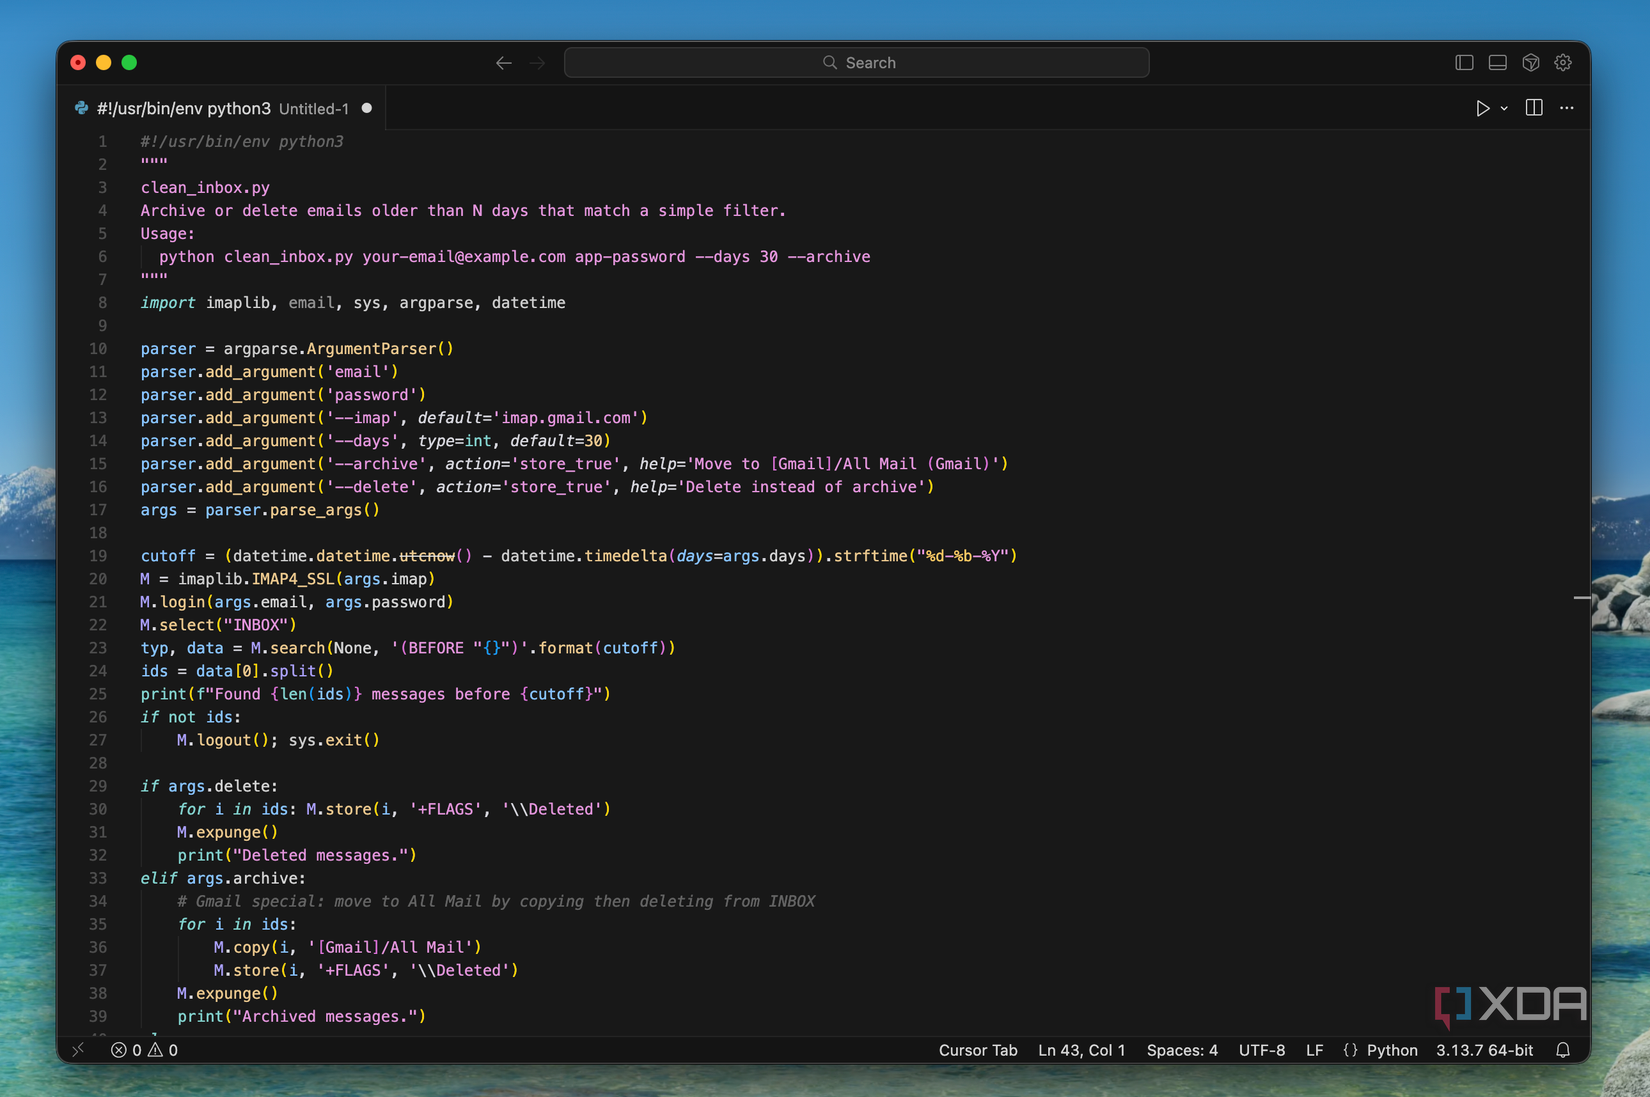Click errors and warnings count indicator
Viewport: 1650px width, 1097px height.
tap(144, 1050)
